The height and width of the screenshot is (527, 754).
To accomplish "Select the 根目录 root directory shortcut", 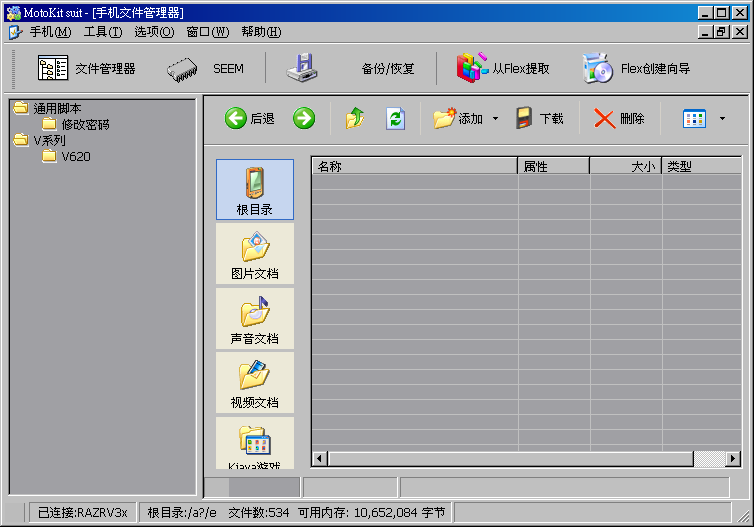I will [255, 189].
